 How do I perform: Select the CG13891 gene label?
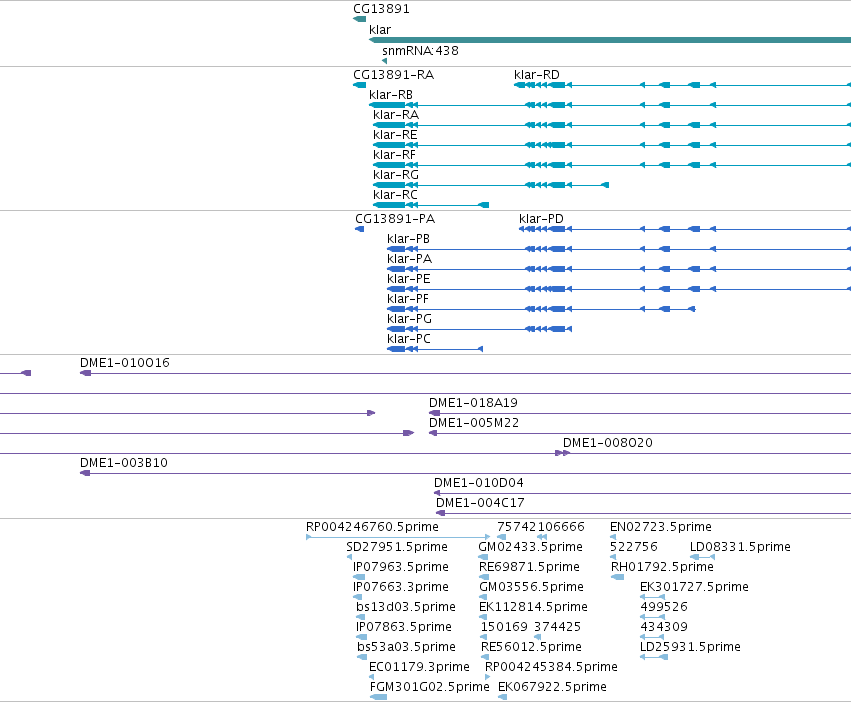tap(381, 9)
